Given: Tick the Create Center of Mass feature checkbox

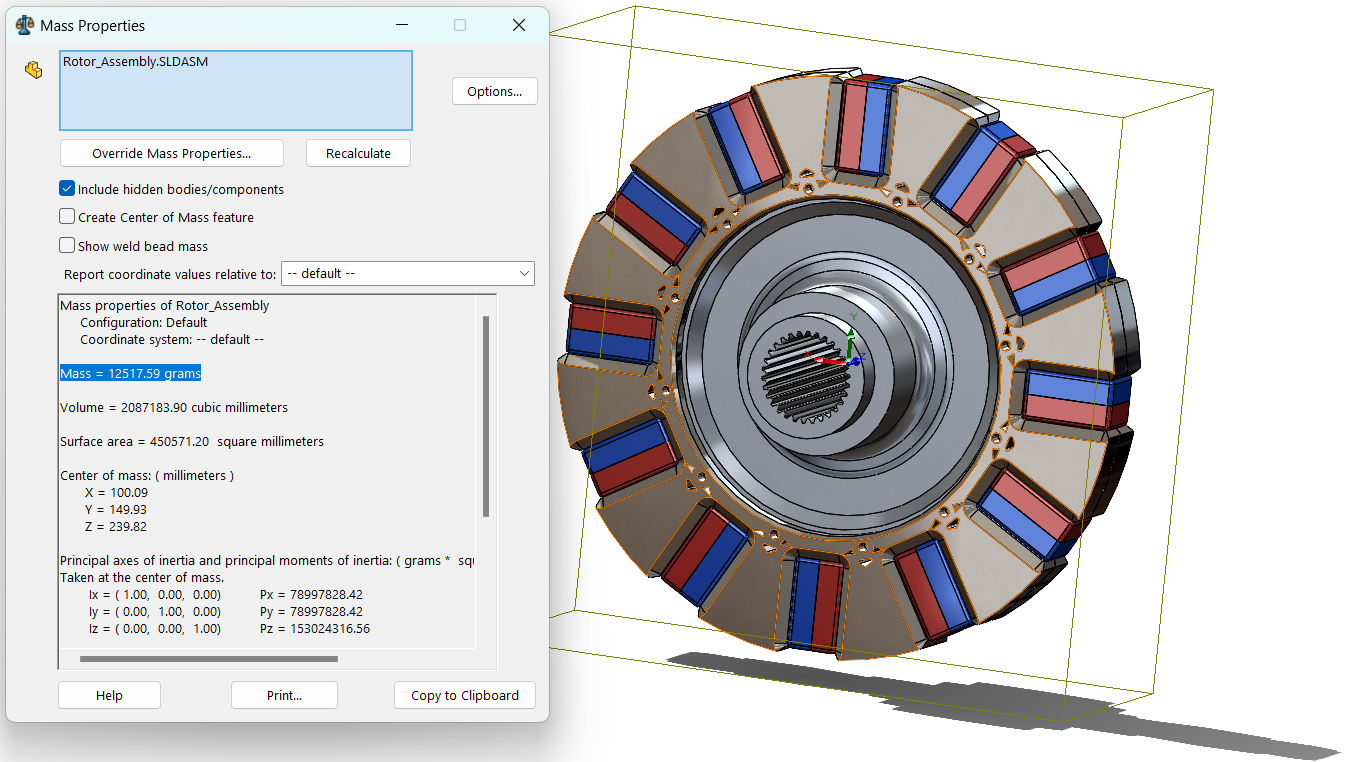Looking at the screenshot, I should point(67,217).
